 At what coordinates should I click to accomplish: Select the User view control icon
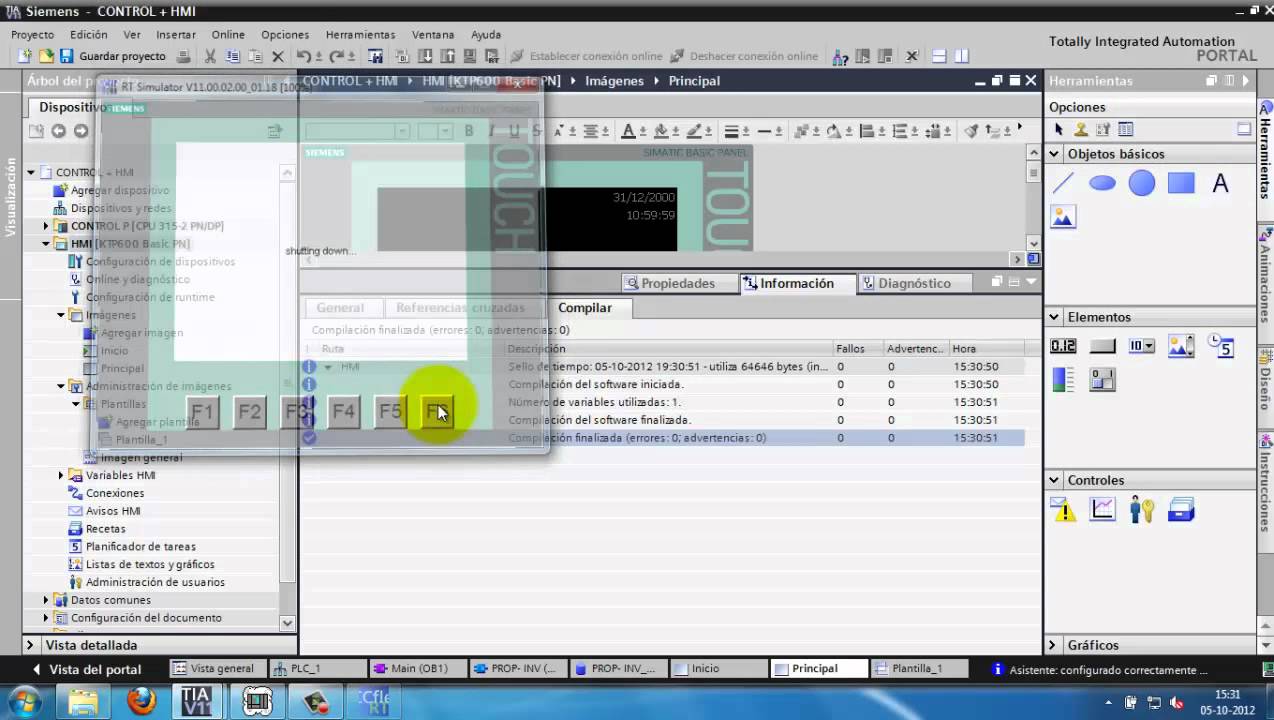click(1141, 510)
